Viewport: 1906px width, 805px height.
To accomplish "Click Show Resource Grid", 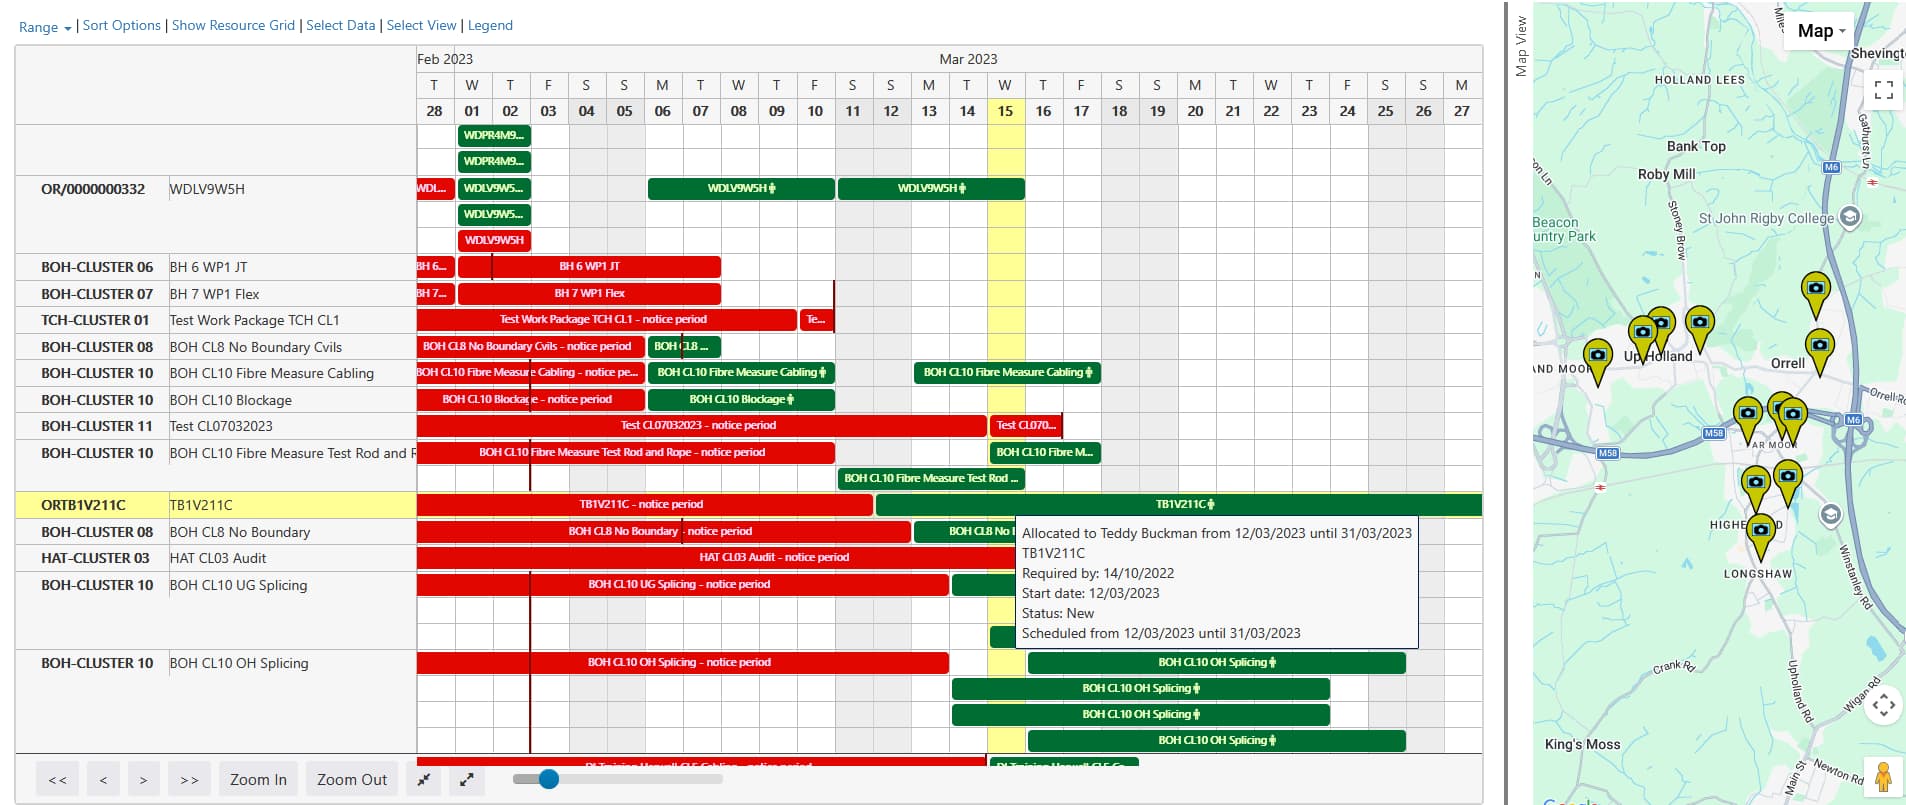I will click(233, 25).
